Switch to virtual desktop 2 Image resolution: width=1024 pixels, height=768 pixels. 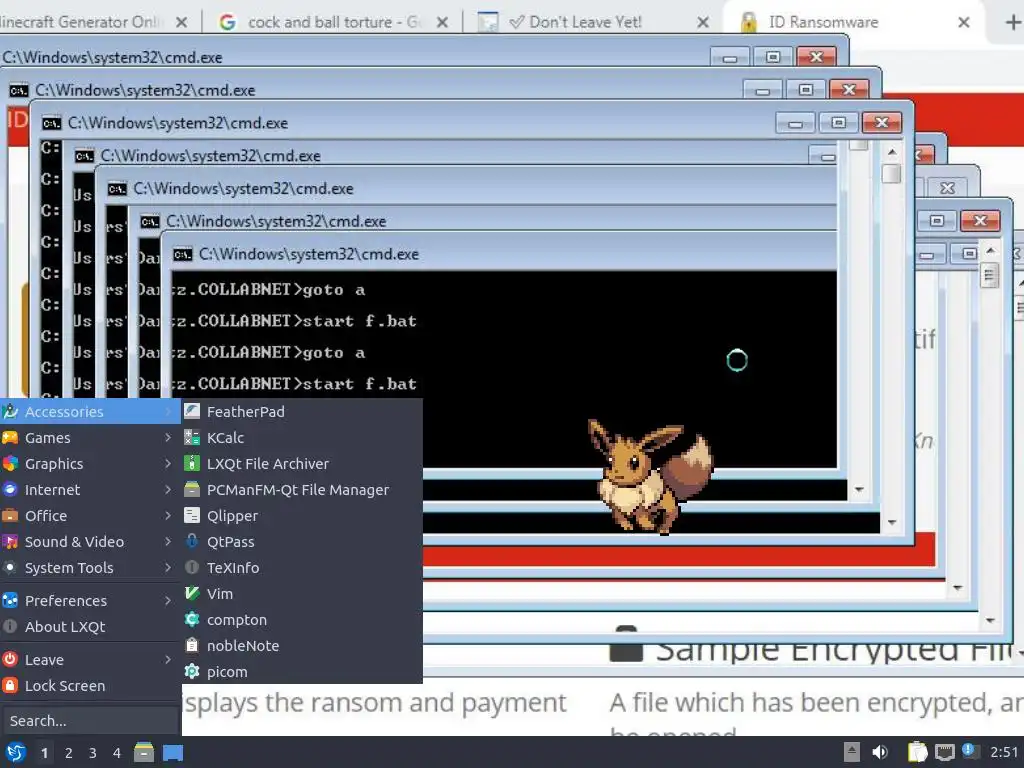(x=69, y=753)
